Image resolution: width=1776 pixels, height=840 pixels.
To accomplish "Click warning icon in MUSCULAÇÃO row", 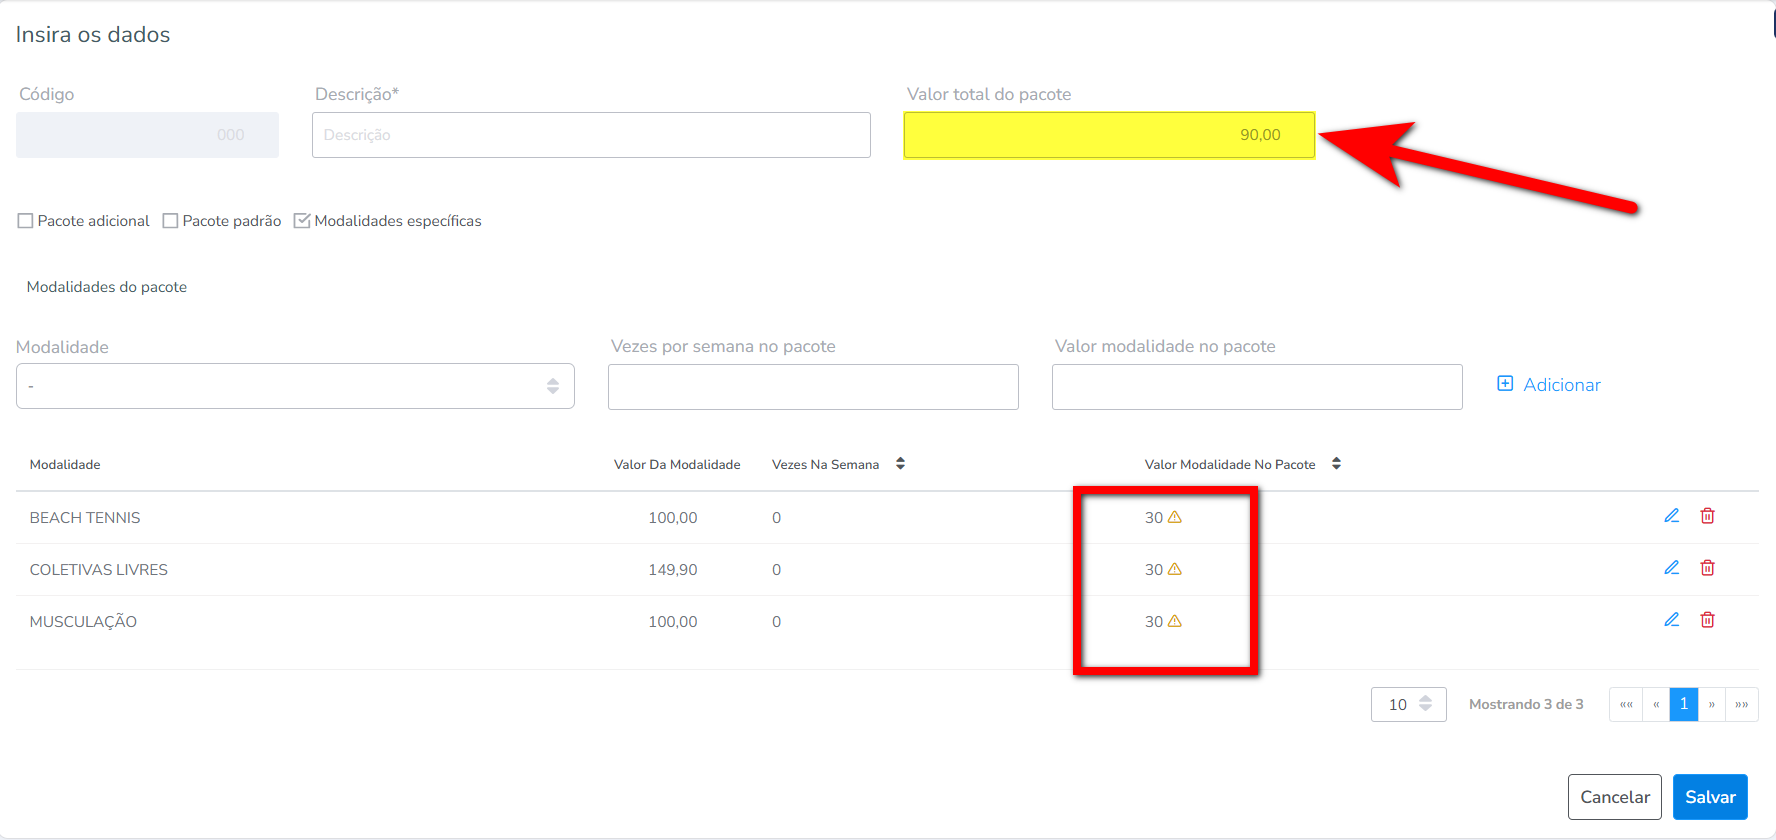I will [1175, 621].
